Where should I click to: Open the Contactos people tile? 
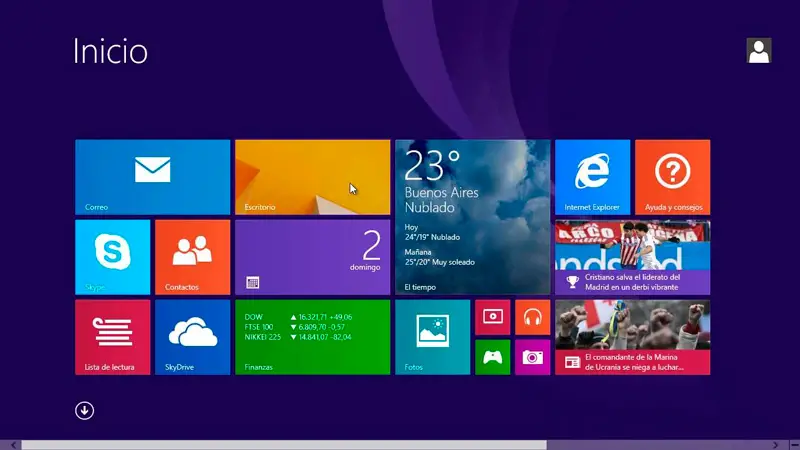point(192,257)
